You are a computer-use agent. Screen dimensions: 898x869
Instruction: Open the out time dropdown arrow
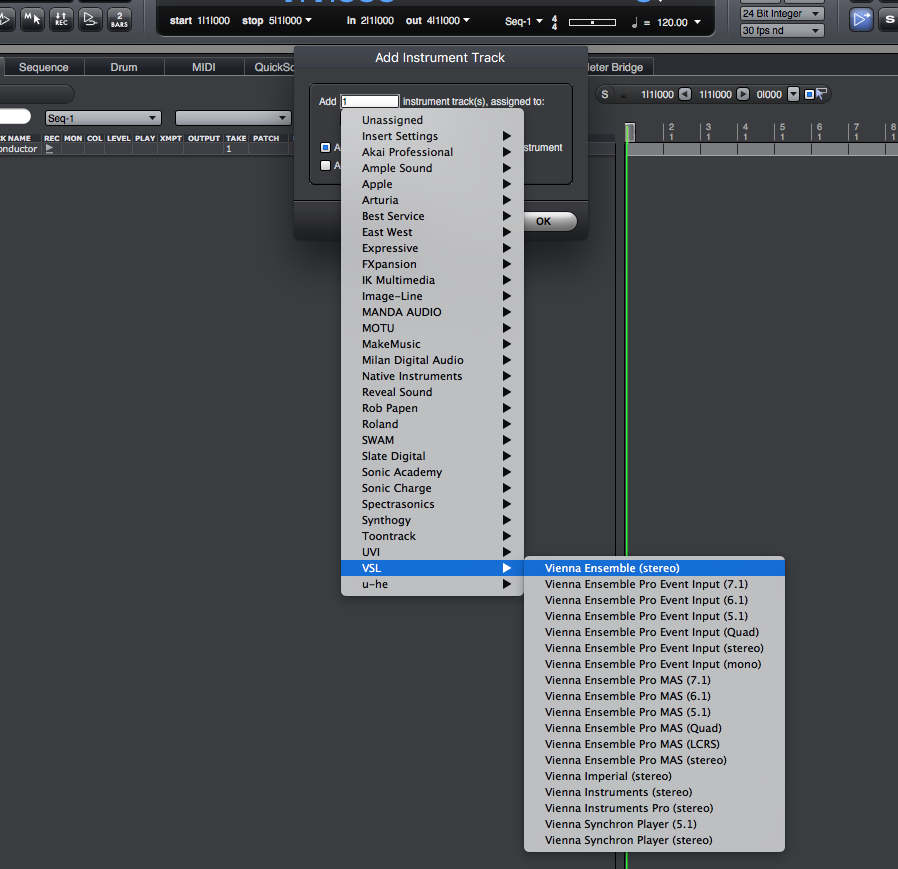tap(466, 21)
